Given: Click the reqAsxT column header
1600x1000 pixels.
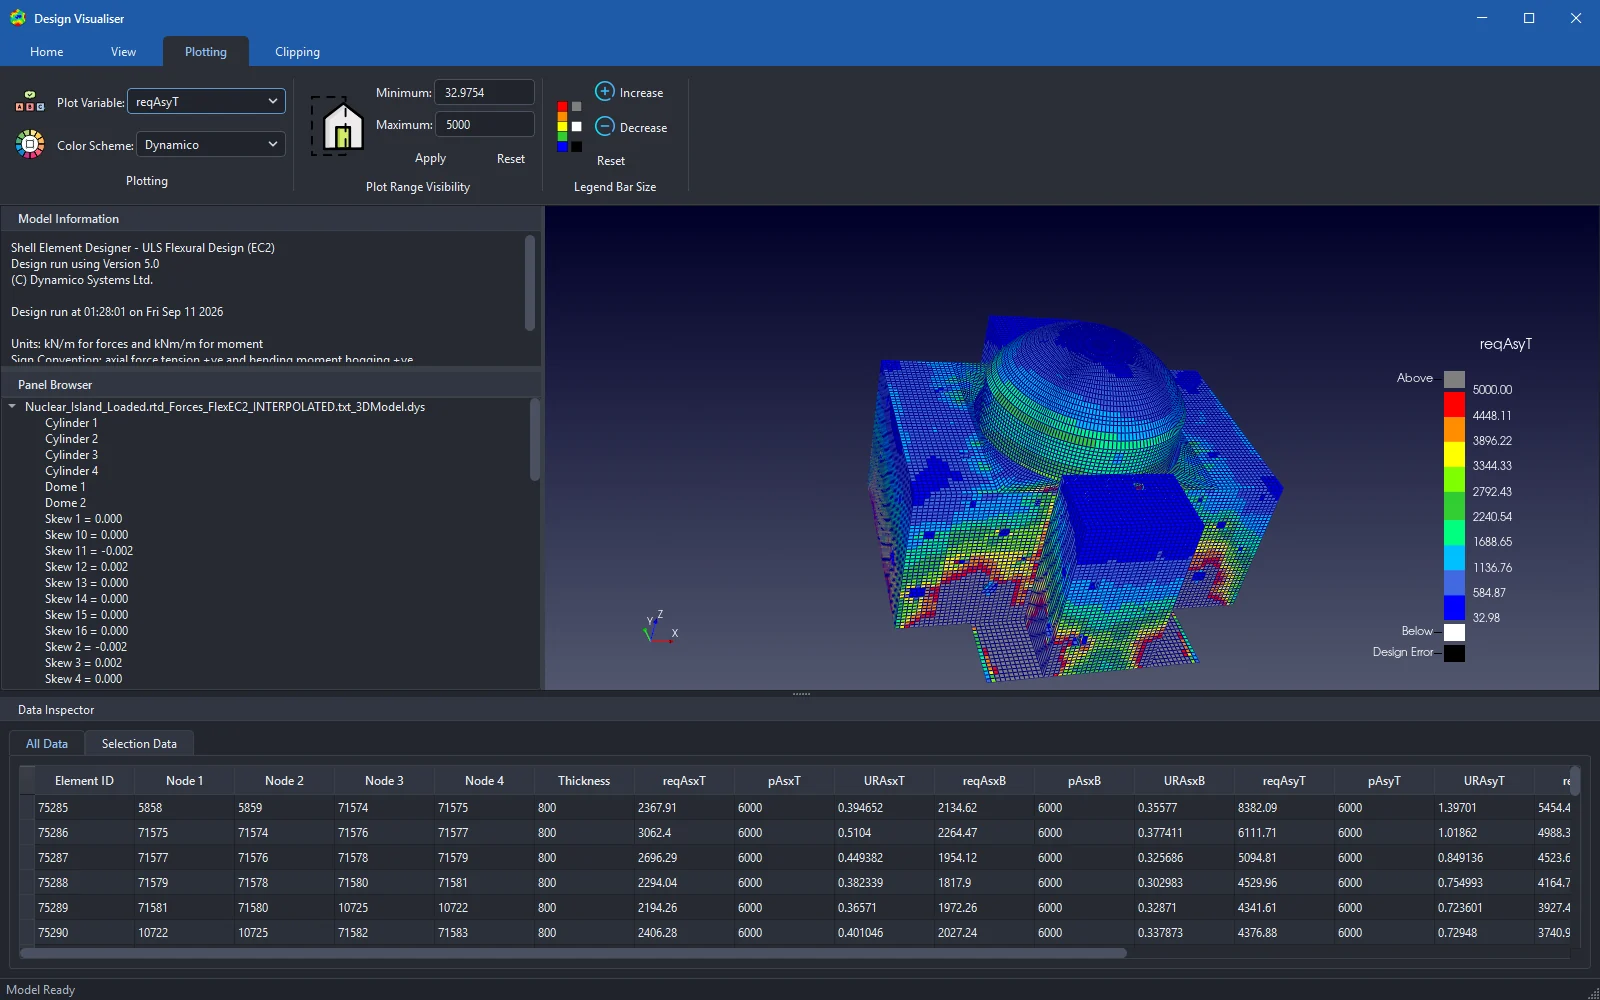Looking at the screenshot, I should [684, 781].
